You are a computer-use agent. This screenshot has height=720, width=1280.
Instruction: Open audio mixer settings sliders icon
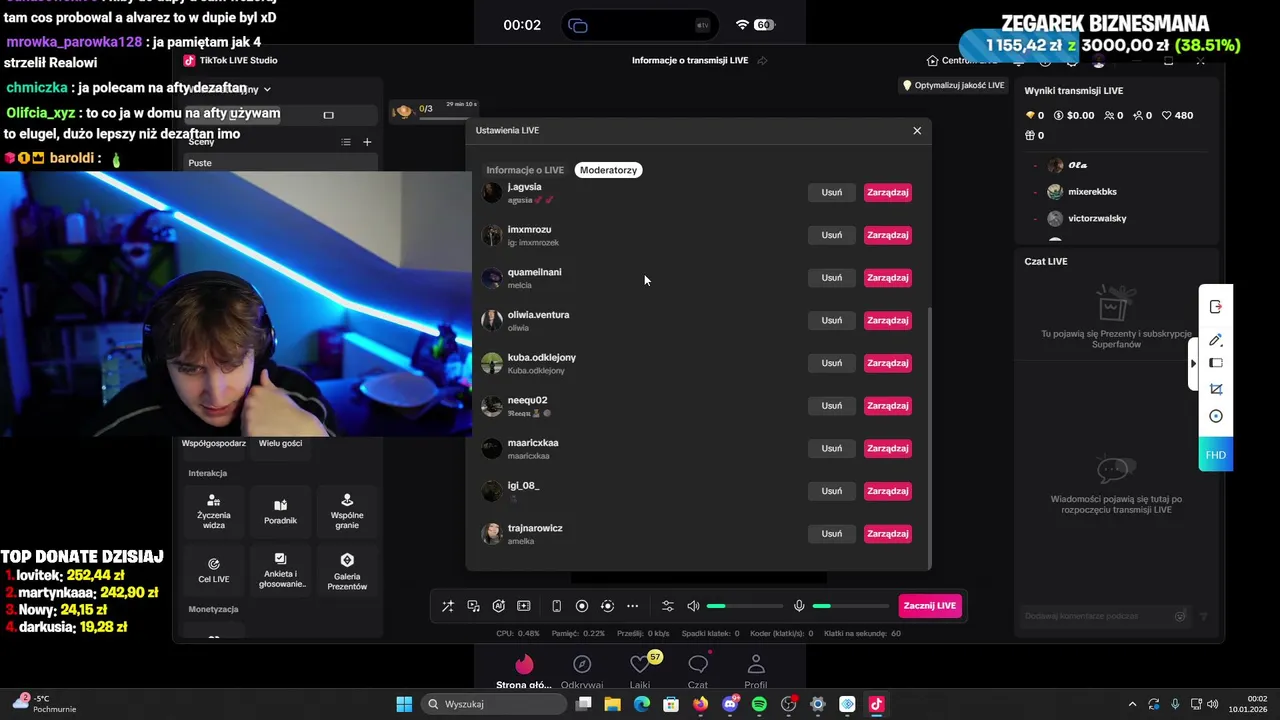668,606
